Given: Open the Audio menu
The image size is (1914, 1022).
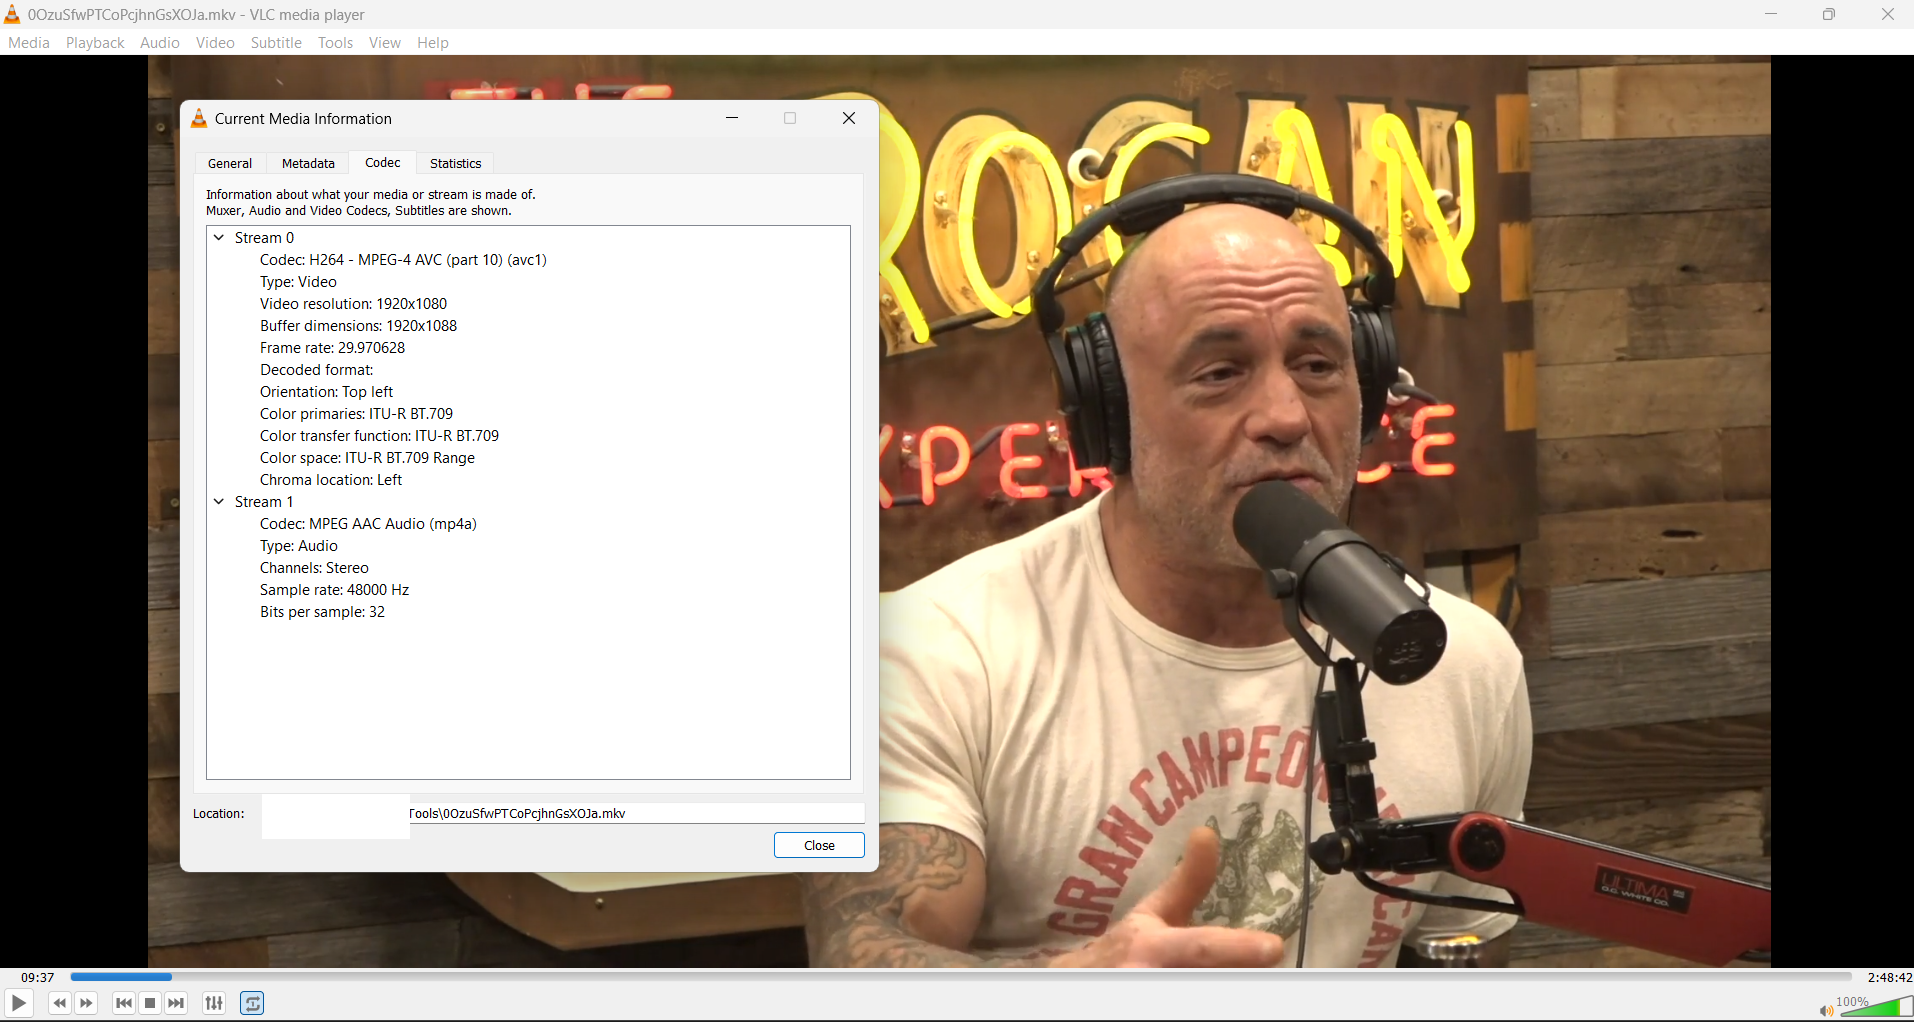Looking at the screenshot, I should (160, 42).
